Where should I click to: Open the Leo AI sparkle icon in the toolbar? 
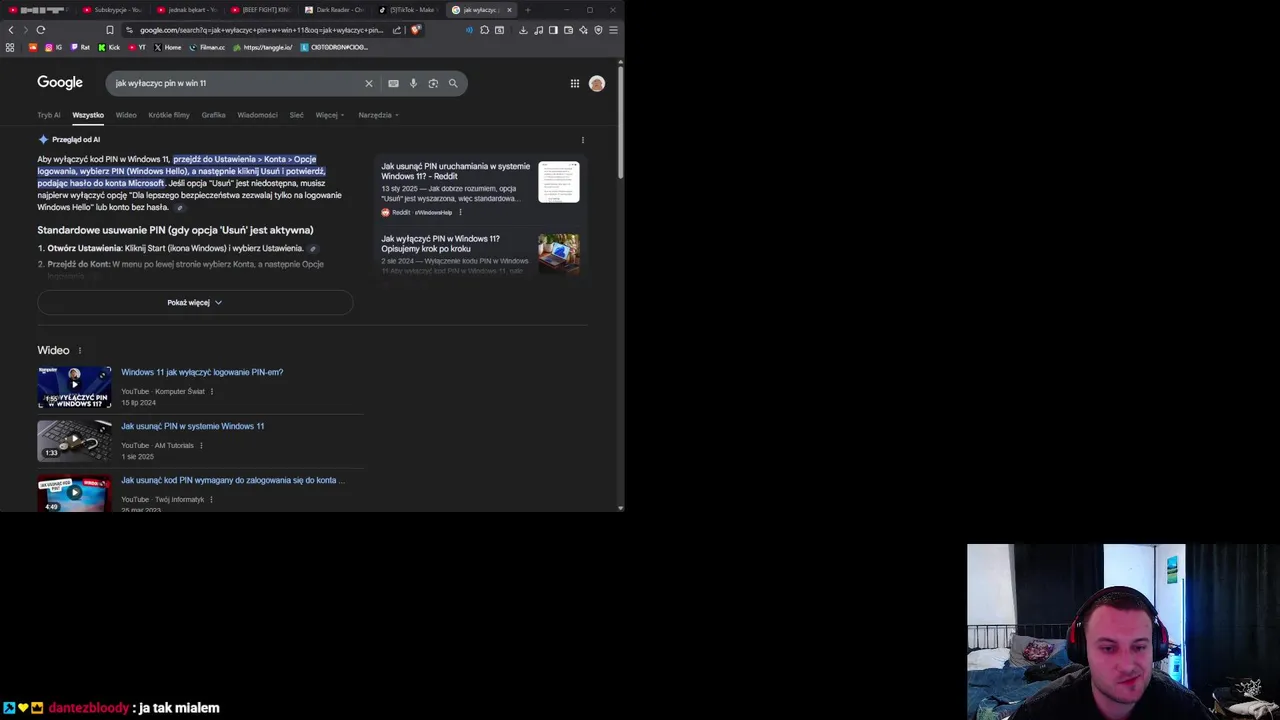pos(583,30)
